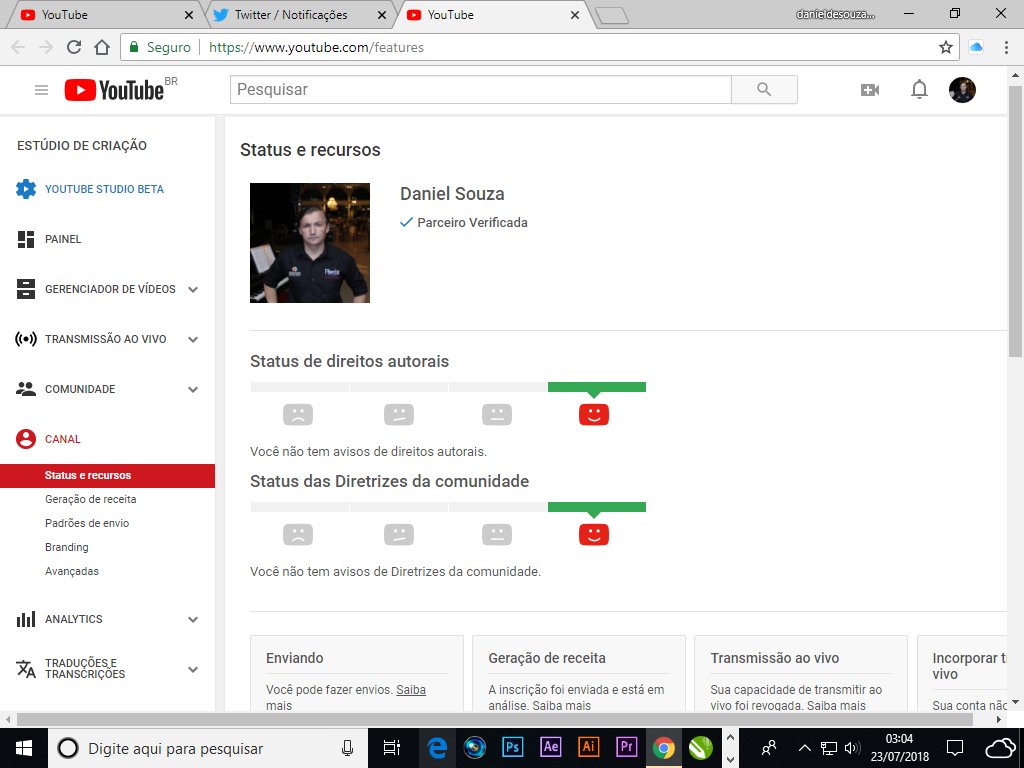Click the browser address bar URL
This screenshot has height=768, width=1024.
(x=317, y=47)
